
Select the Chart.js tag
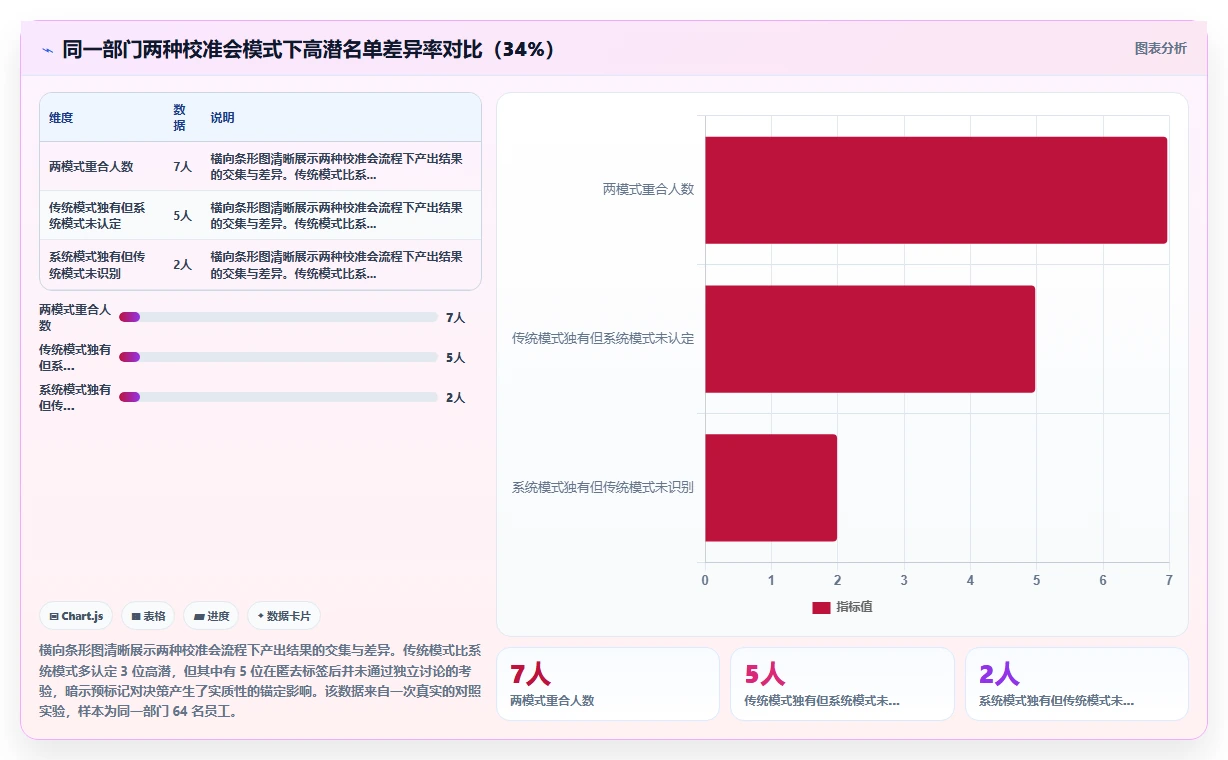click(x=76, y=616)
